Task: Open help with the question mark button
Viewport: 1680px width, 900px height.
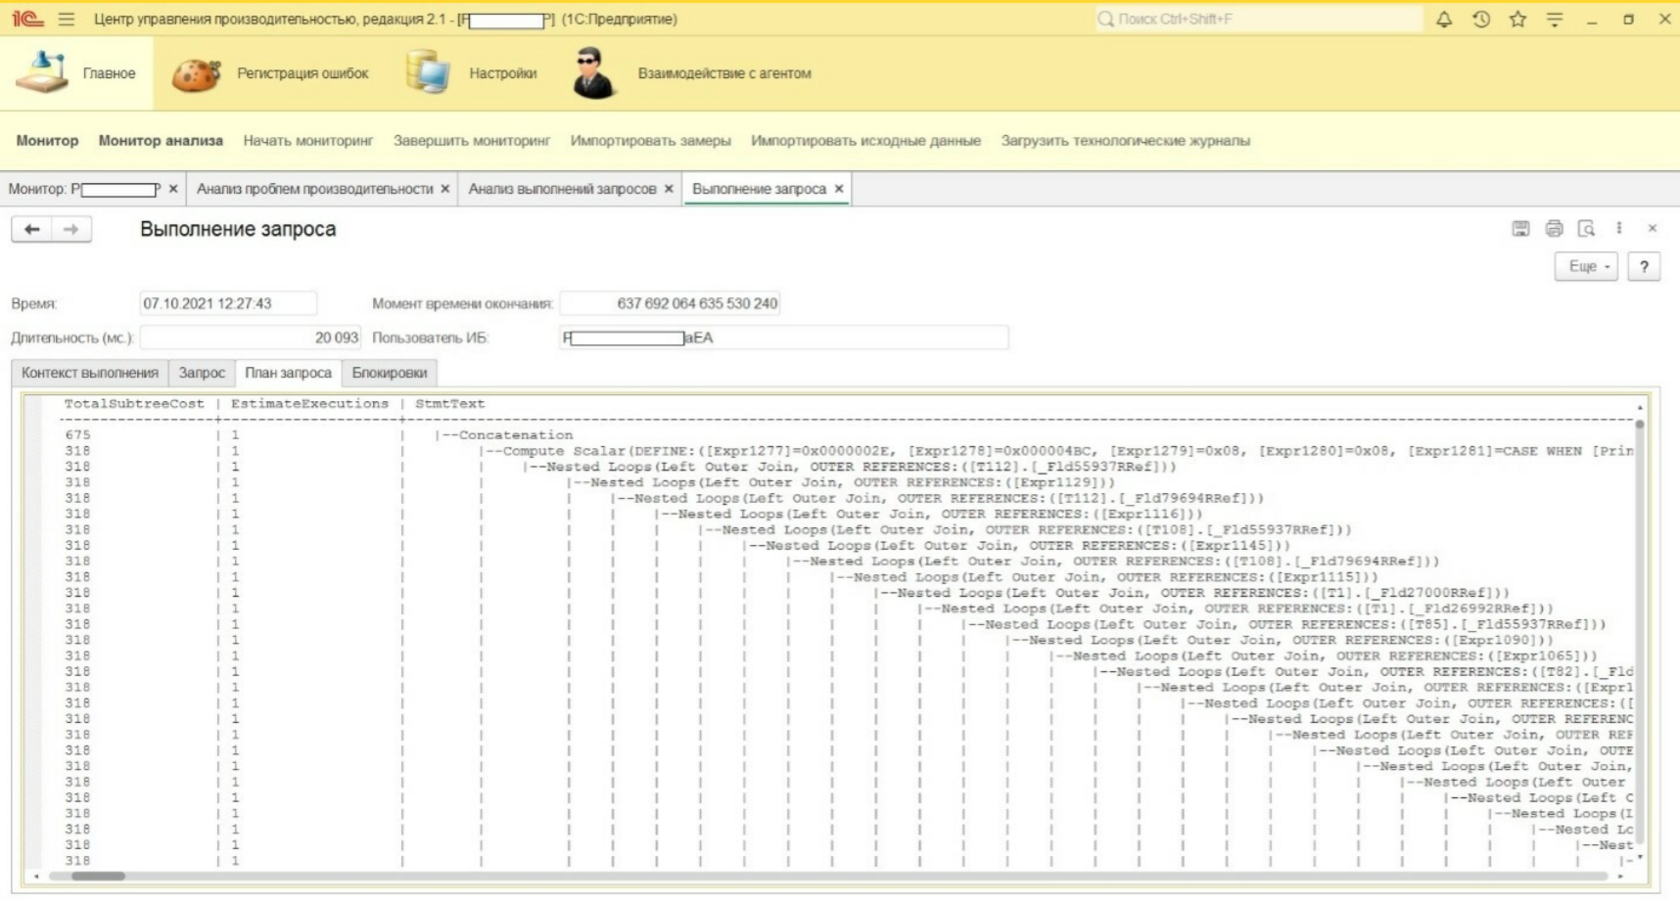Action: point(1644,267)
